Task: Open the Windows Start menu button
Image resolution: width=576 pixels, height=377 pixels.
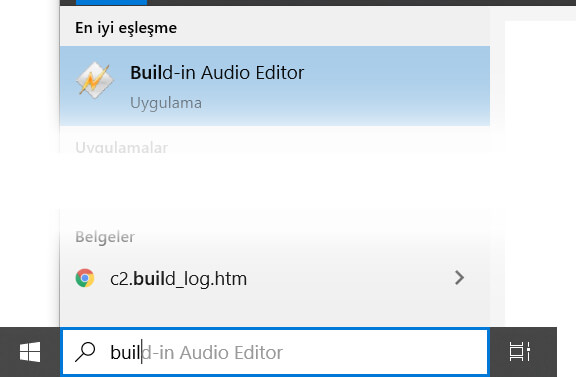Action: tap(30, 352)
